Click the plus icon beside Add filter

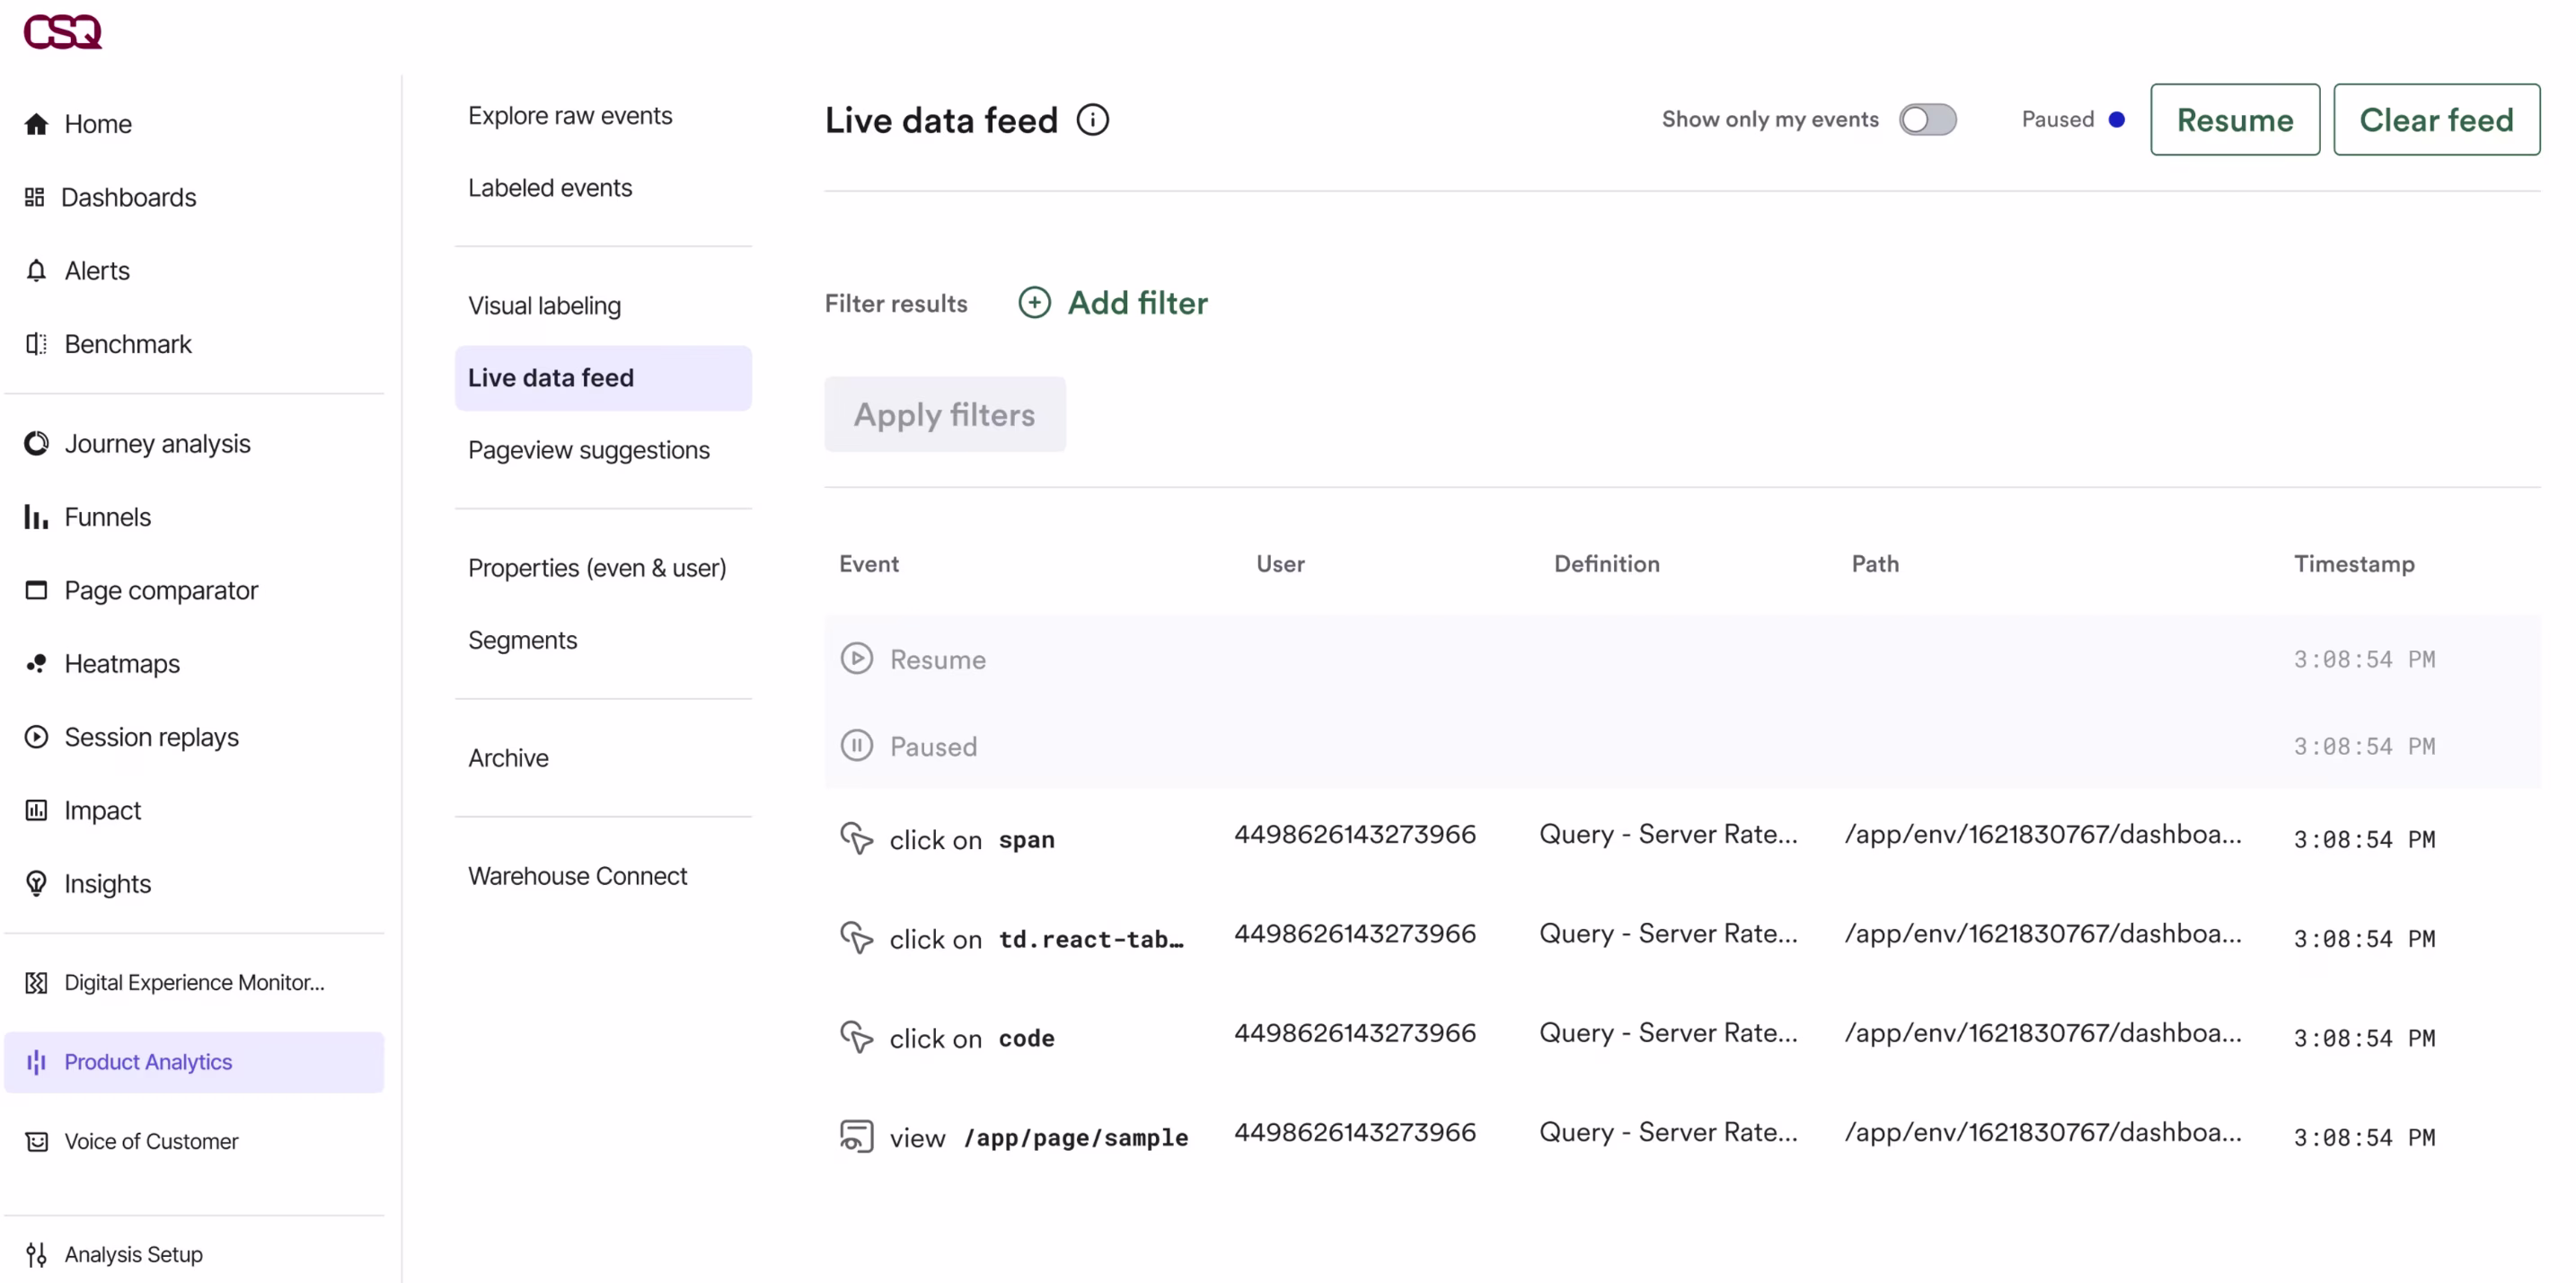click(x=1034, y=303)
